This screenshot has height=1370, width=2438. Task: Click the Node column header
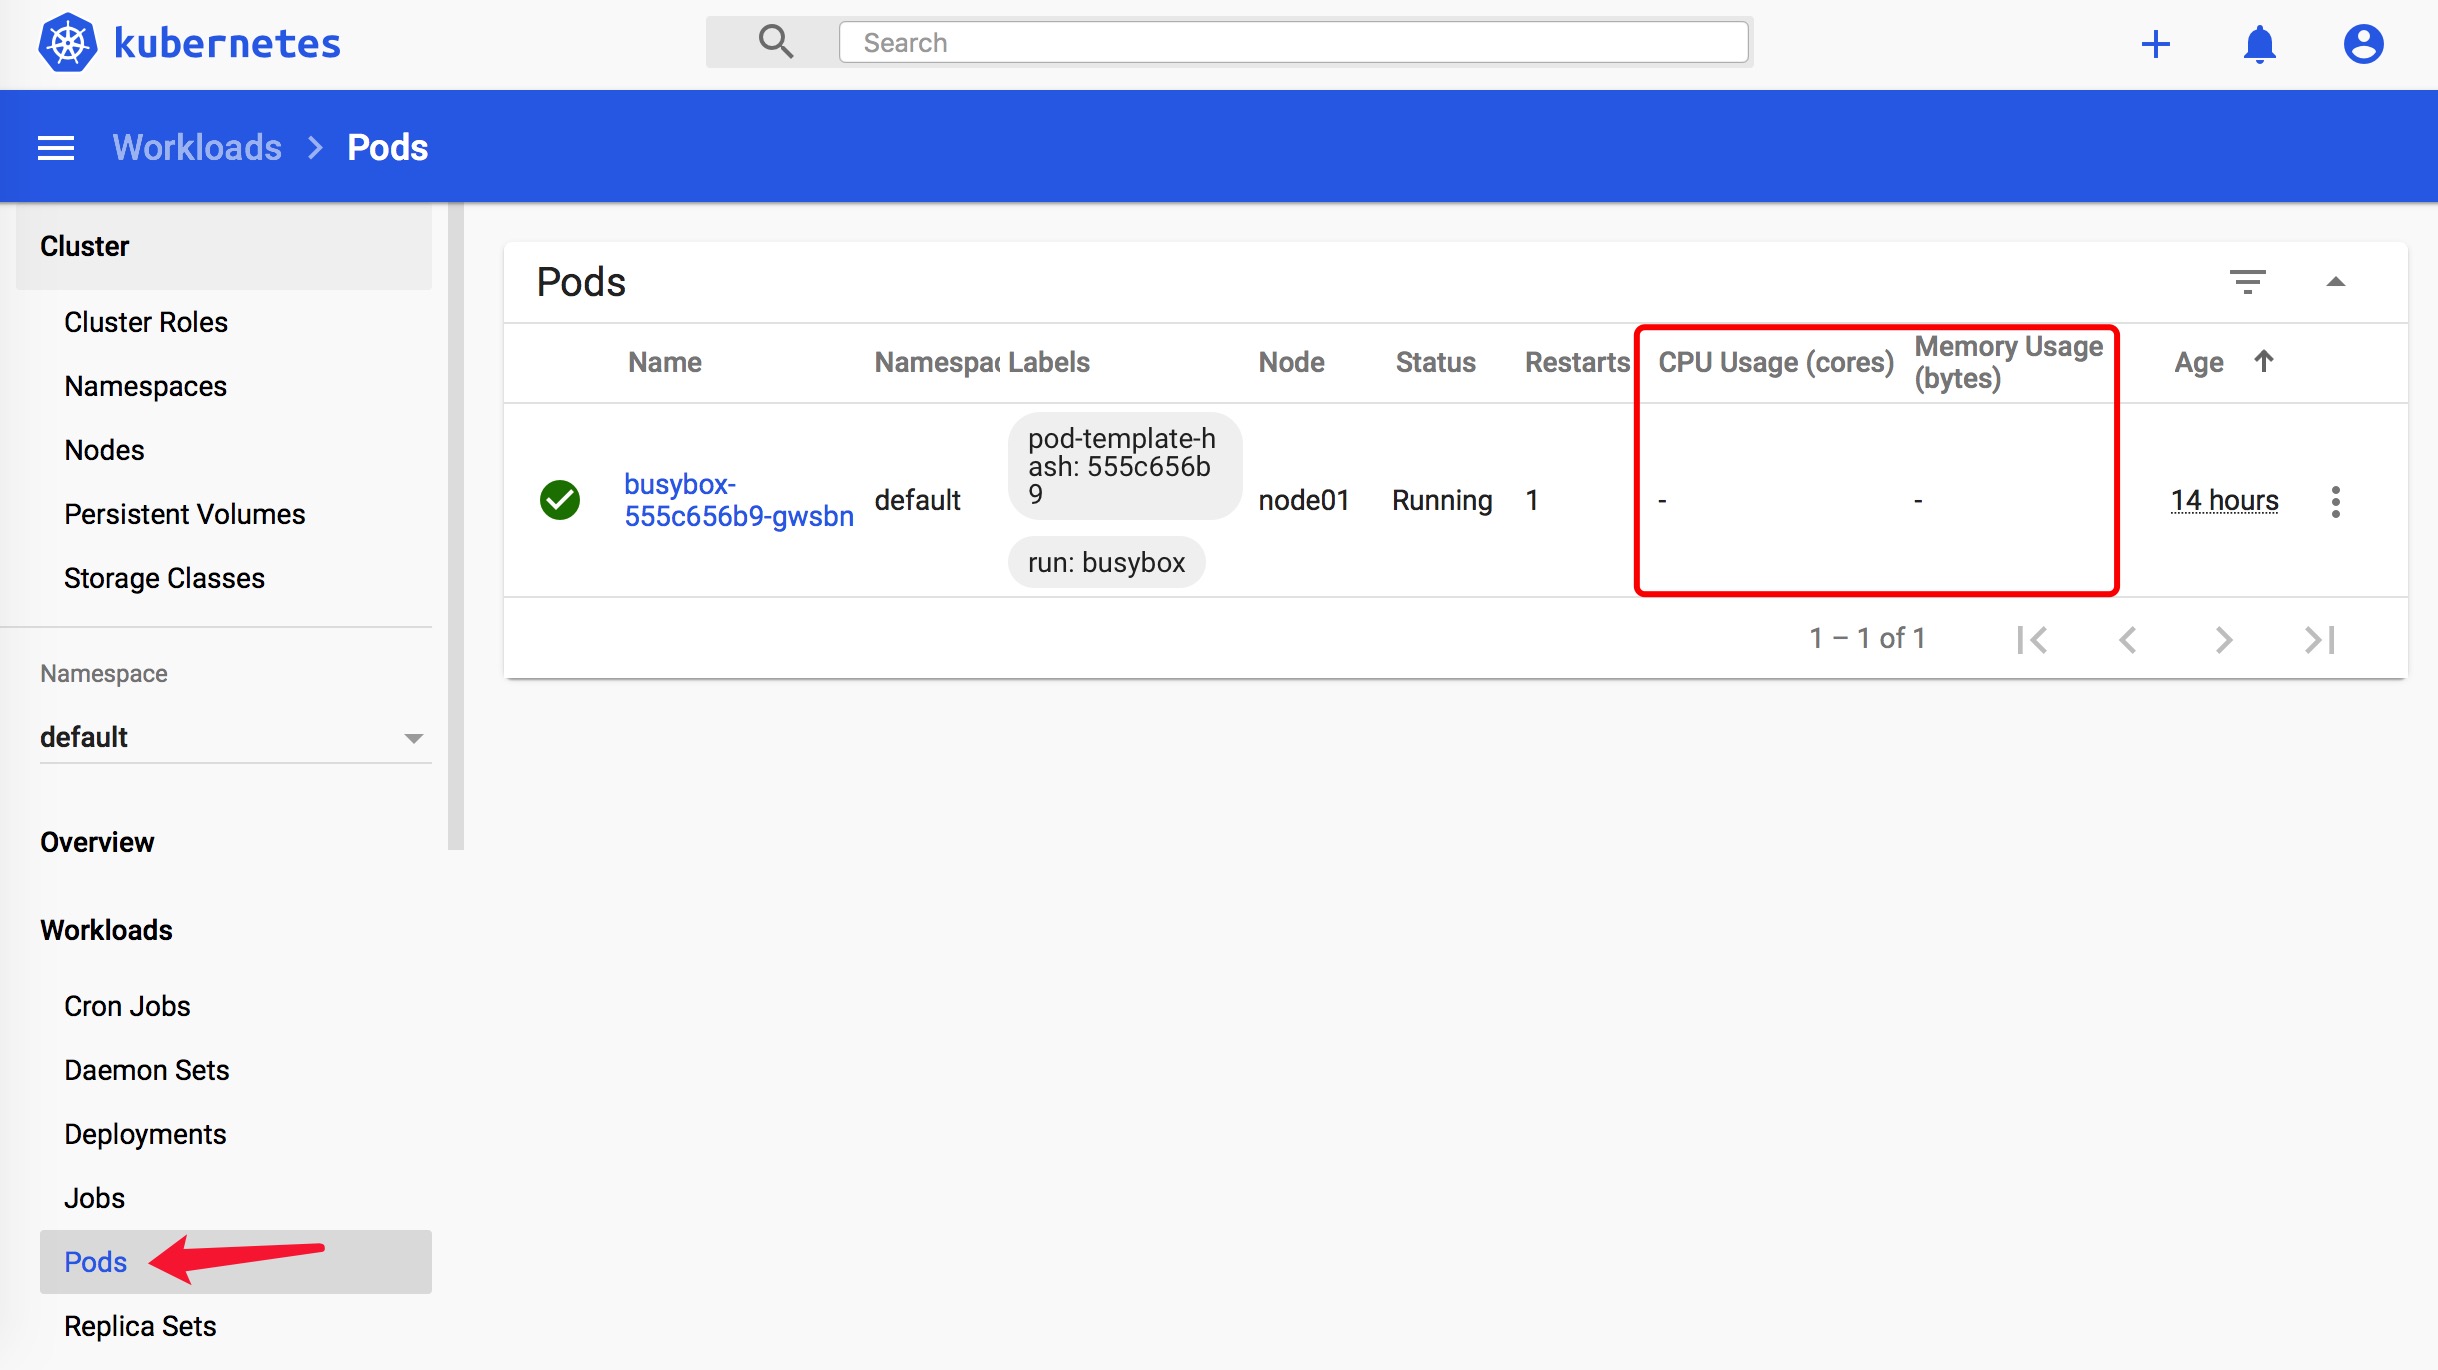click(x=1292, y=362)
